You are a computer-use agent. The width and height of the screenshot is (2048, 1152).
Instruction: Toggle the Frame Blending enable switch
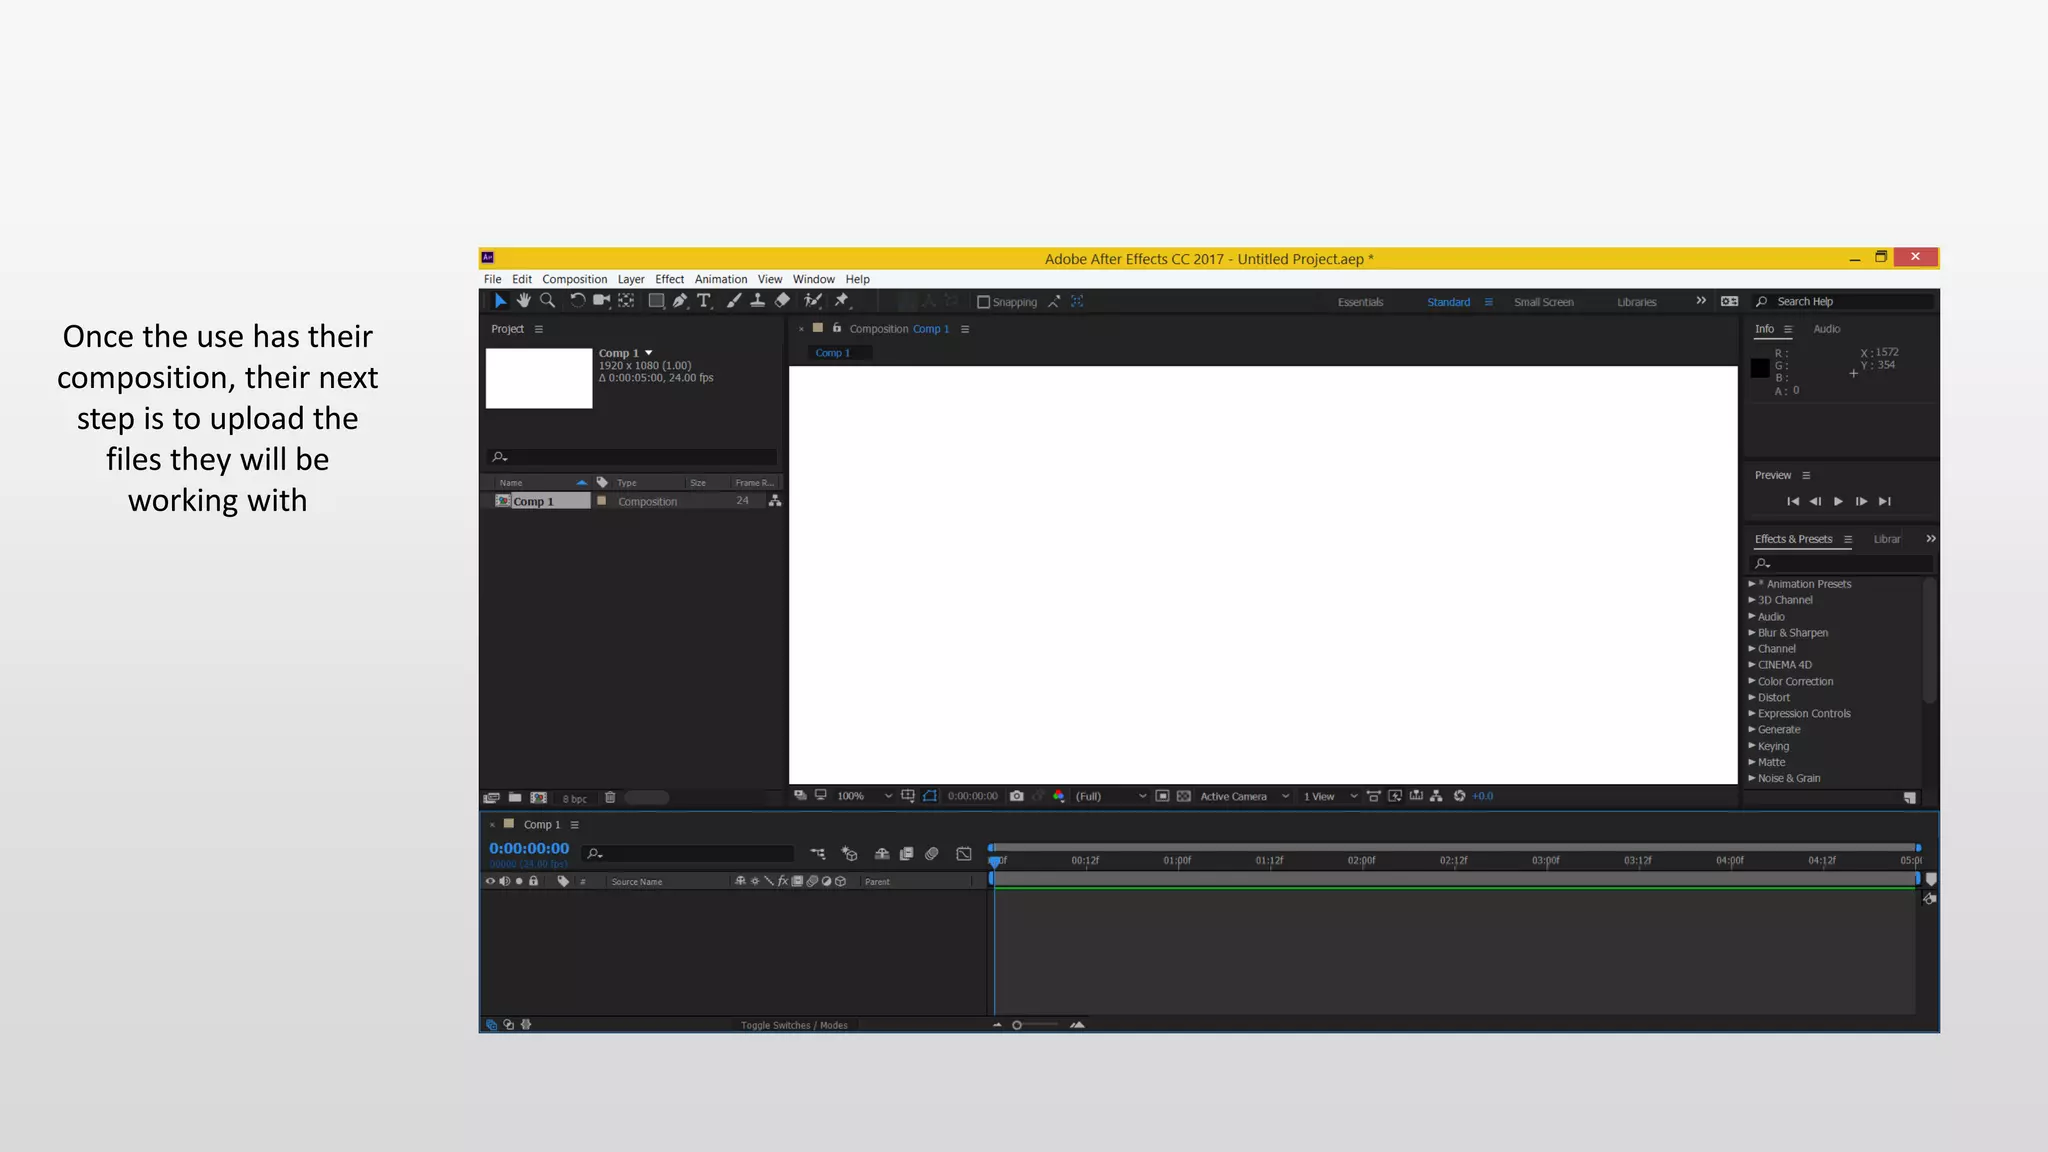pyautogui.click(x=907, y=854)
